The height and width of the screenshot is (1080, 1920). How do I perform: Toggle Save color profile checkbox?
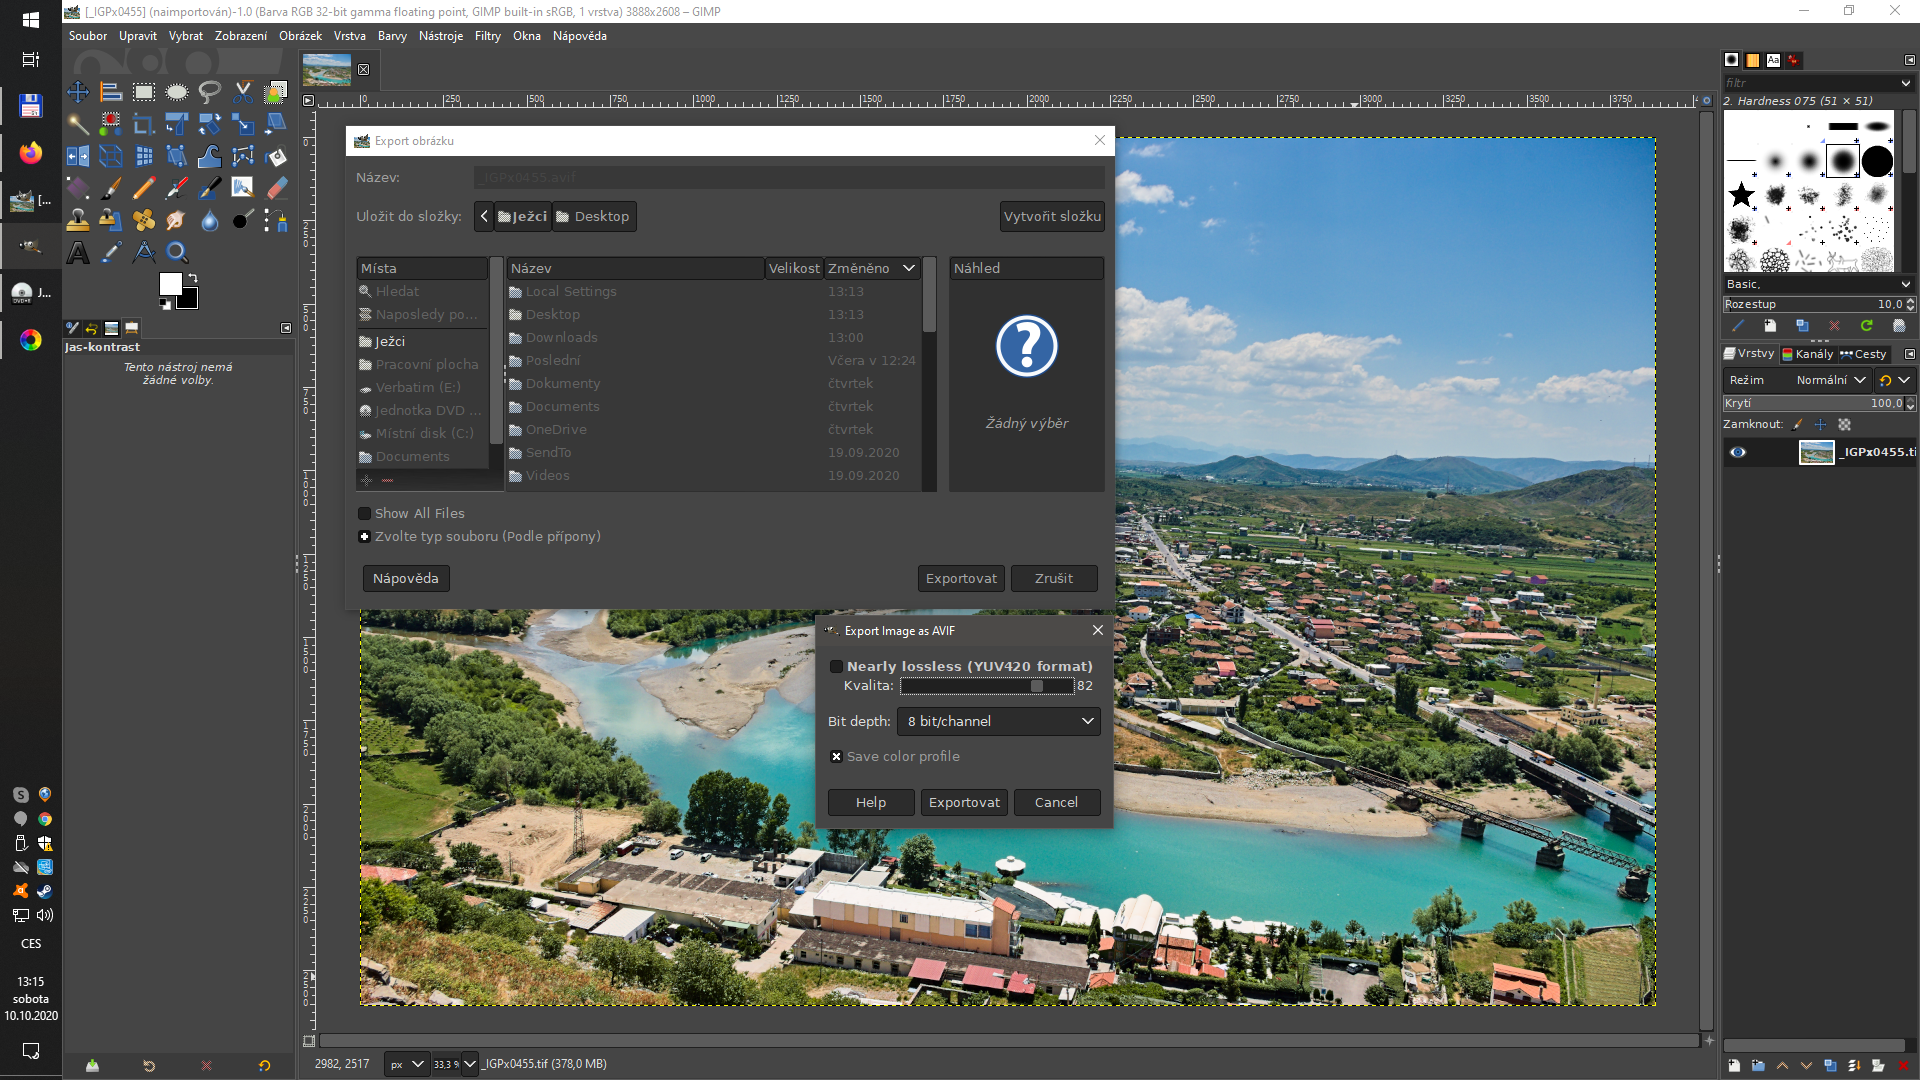(x=836, y=757)
